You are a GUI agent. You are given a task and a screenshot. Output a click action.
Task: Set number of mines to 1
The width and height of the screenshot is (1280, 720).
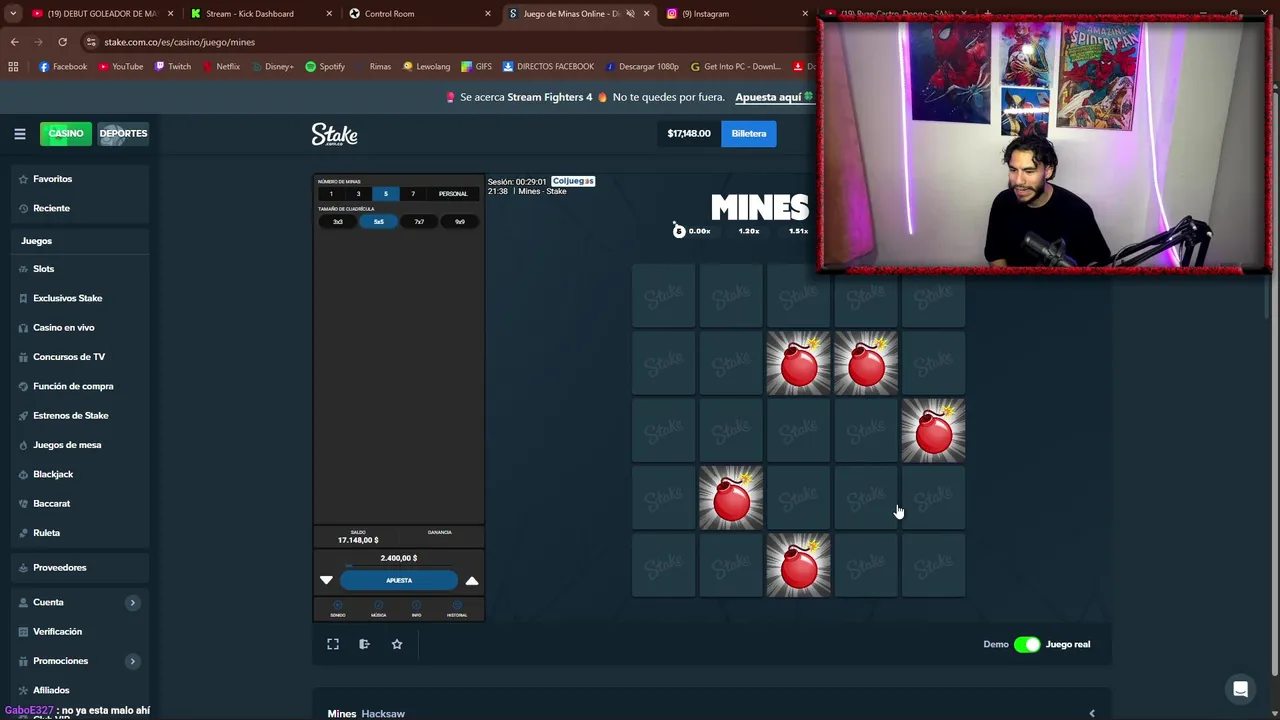point(331,194)
